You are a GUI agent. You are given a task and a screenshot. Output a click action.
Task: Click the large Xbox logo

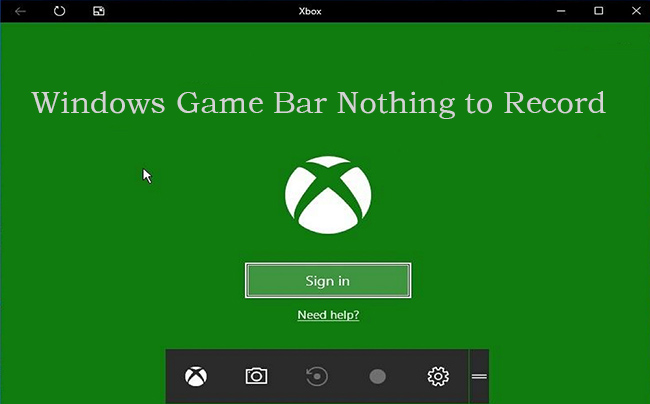pyautogui.click(x=328, y=195)
